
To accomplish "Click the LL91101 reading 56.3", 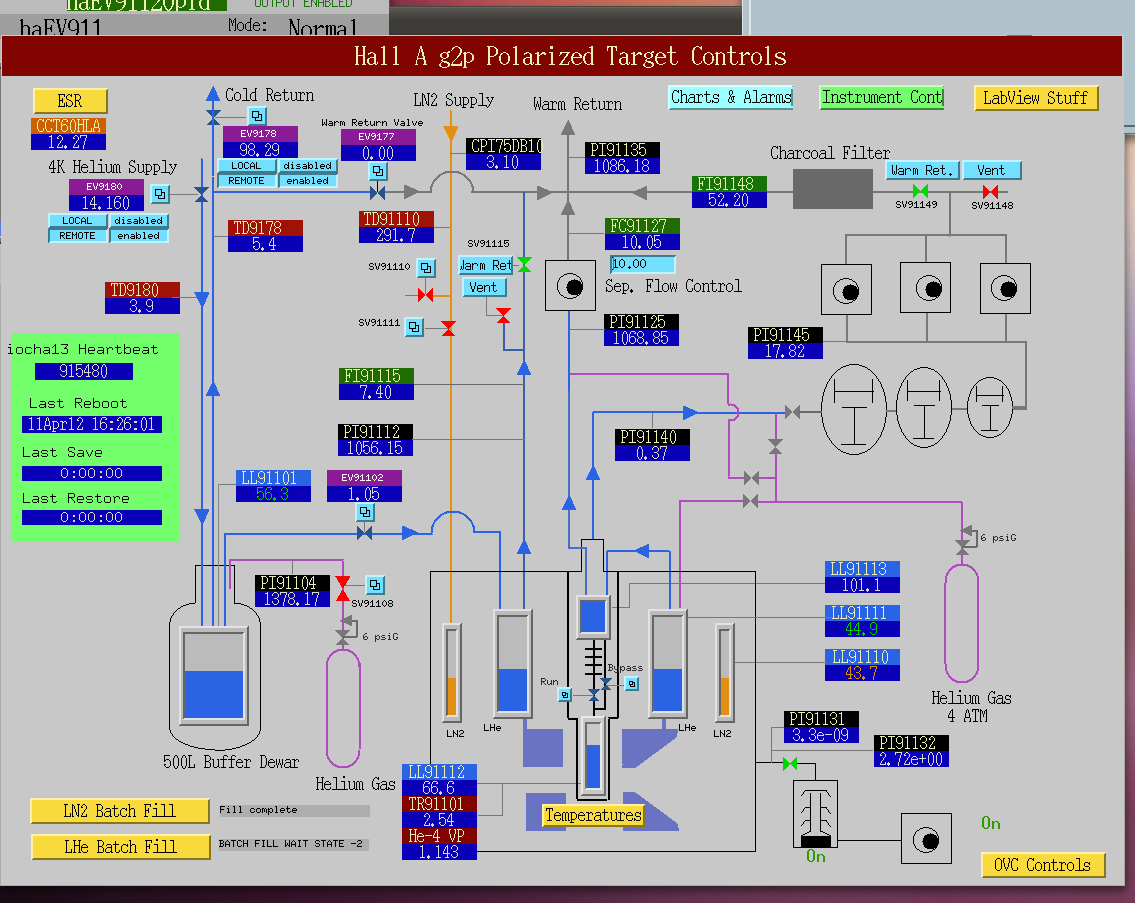I will click(x=273, y=494).
